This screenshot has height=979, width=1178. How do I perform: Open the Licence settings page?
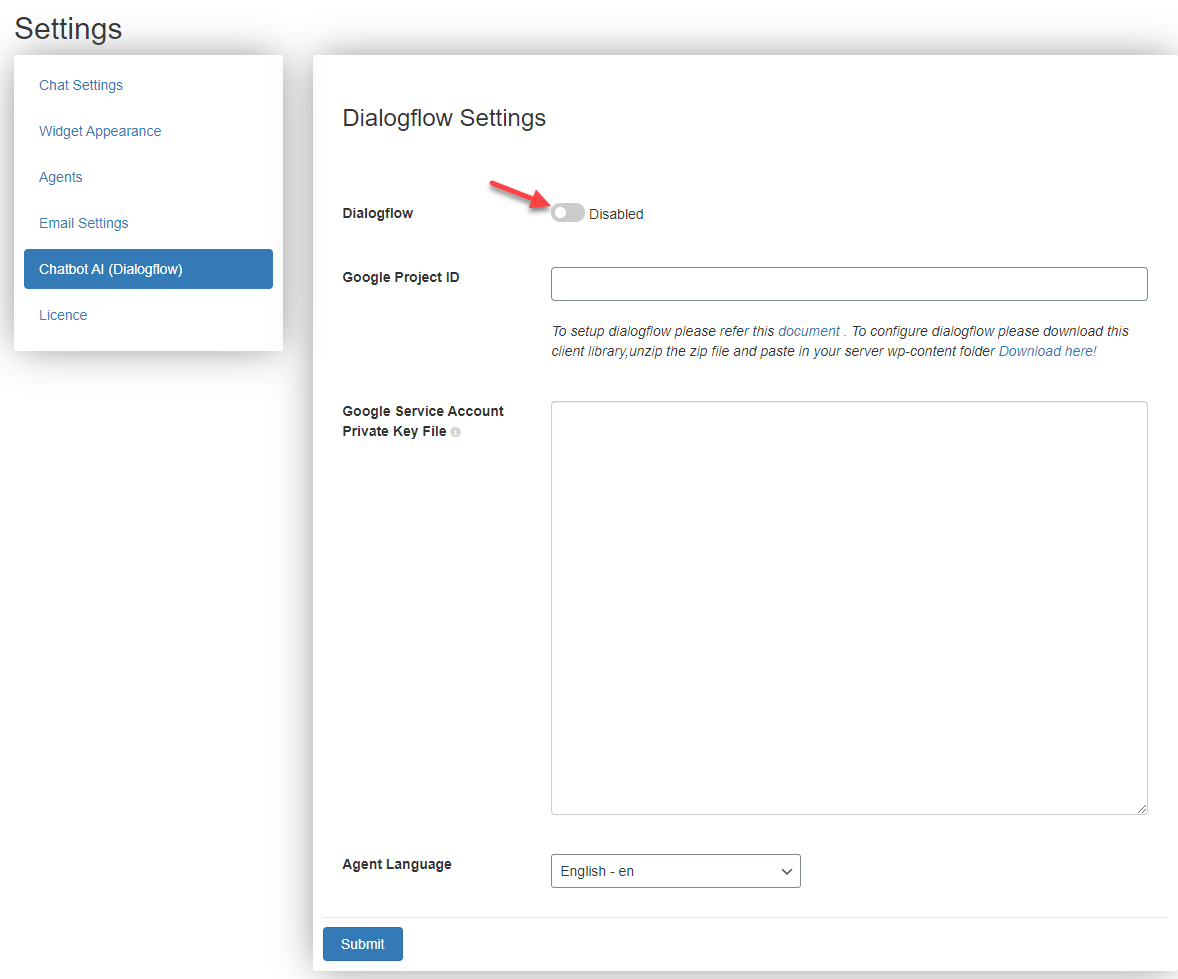63,315
